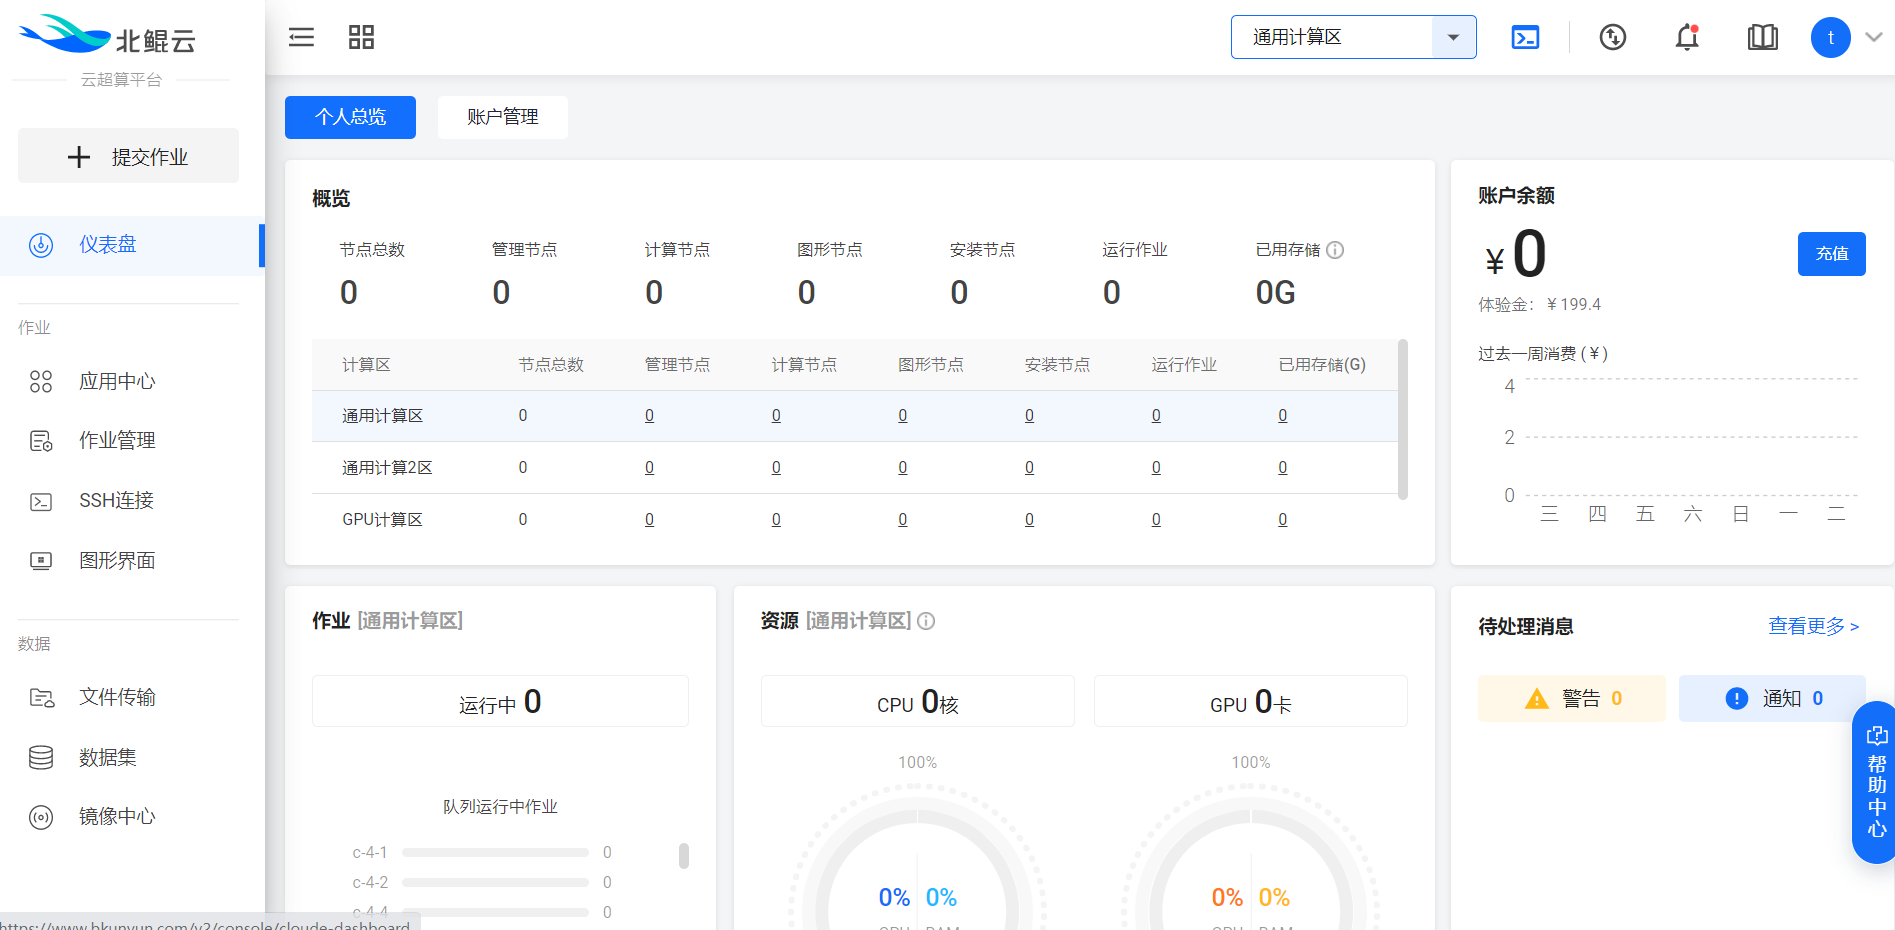The image size is (1895, 930).
Task: Collapse the sidebar with the hamburger icon
Action: (301, 37)
